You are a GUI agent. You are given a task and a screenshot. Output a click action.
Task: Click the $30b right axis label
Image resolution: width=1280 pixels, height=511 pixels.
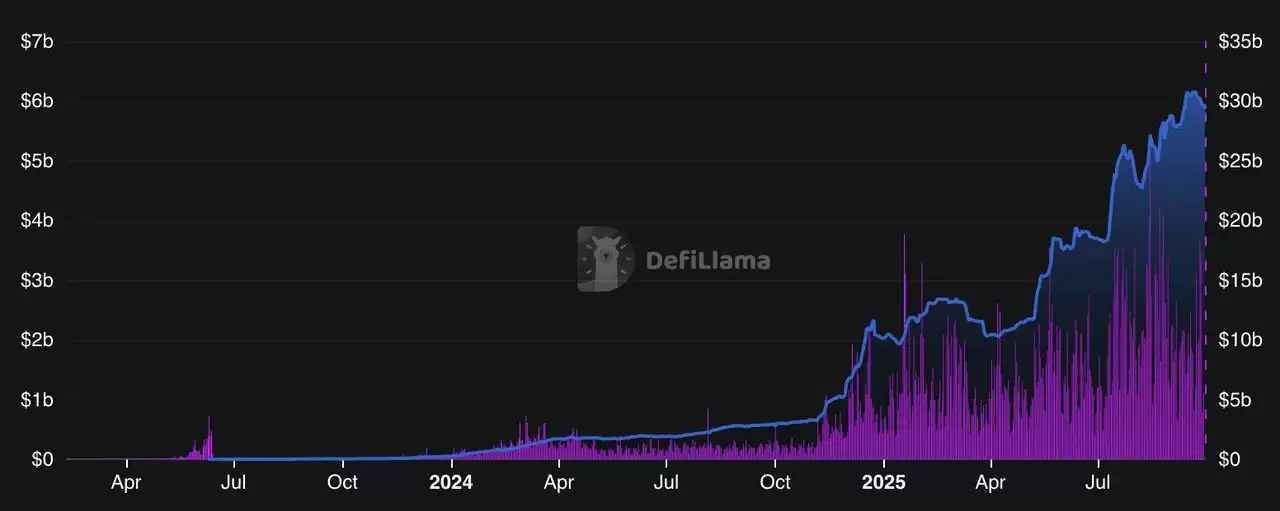1238,101
